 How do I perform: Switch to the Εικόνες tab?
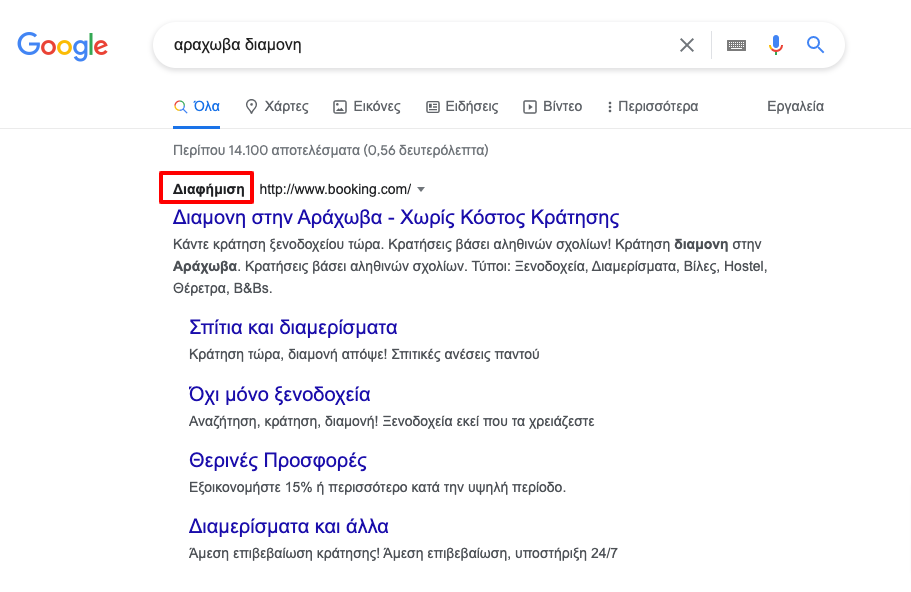[366, 106]
